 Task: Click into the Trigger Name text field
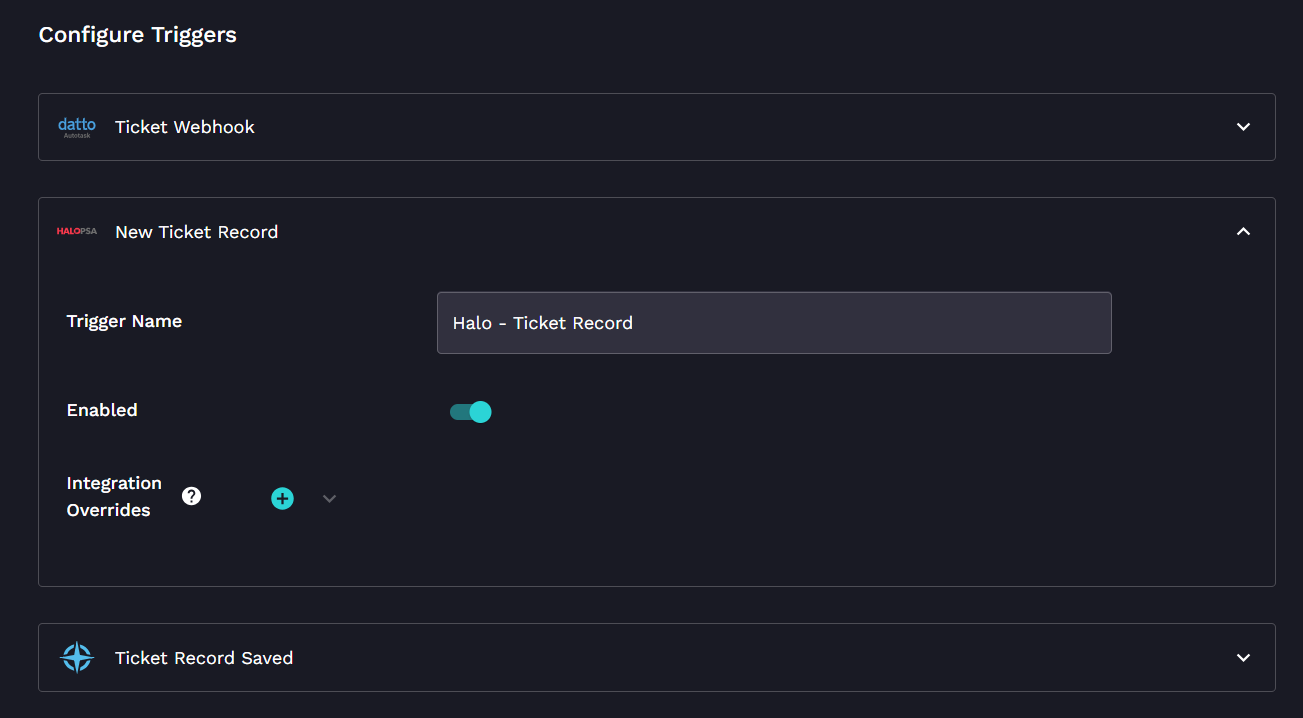click(774, 323)
